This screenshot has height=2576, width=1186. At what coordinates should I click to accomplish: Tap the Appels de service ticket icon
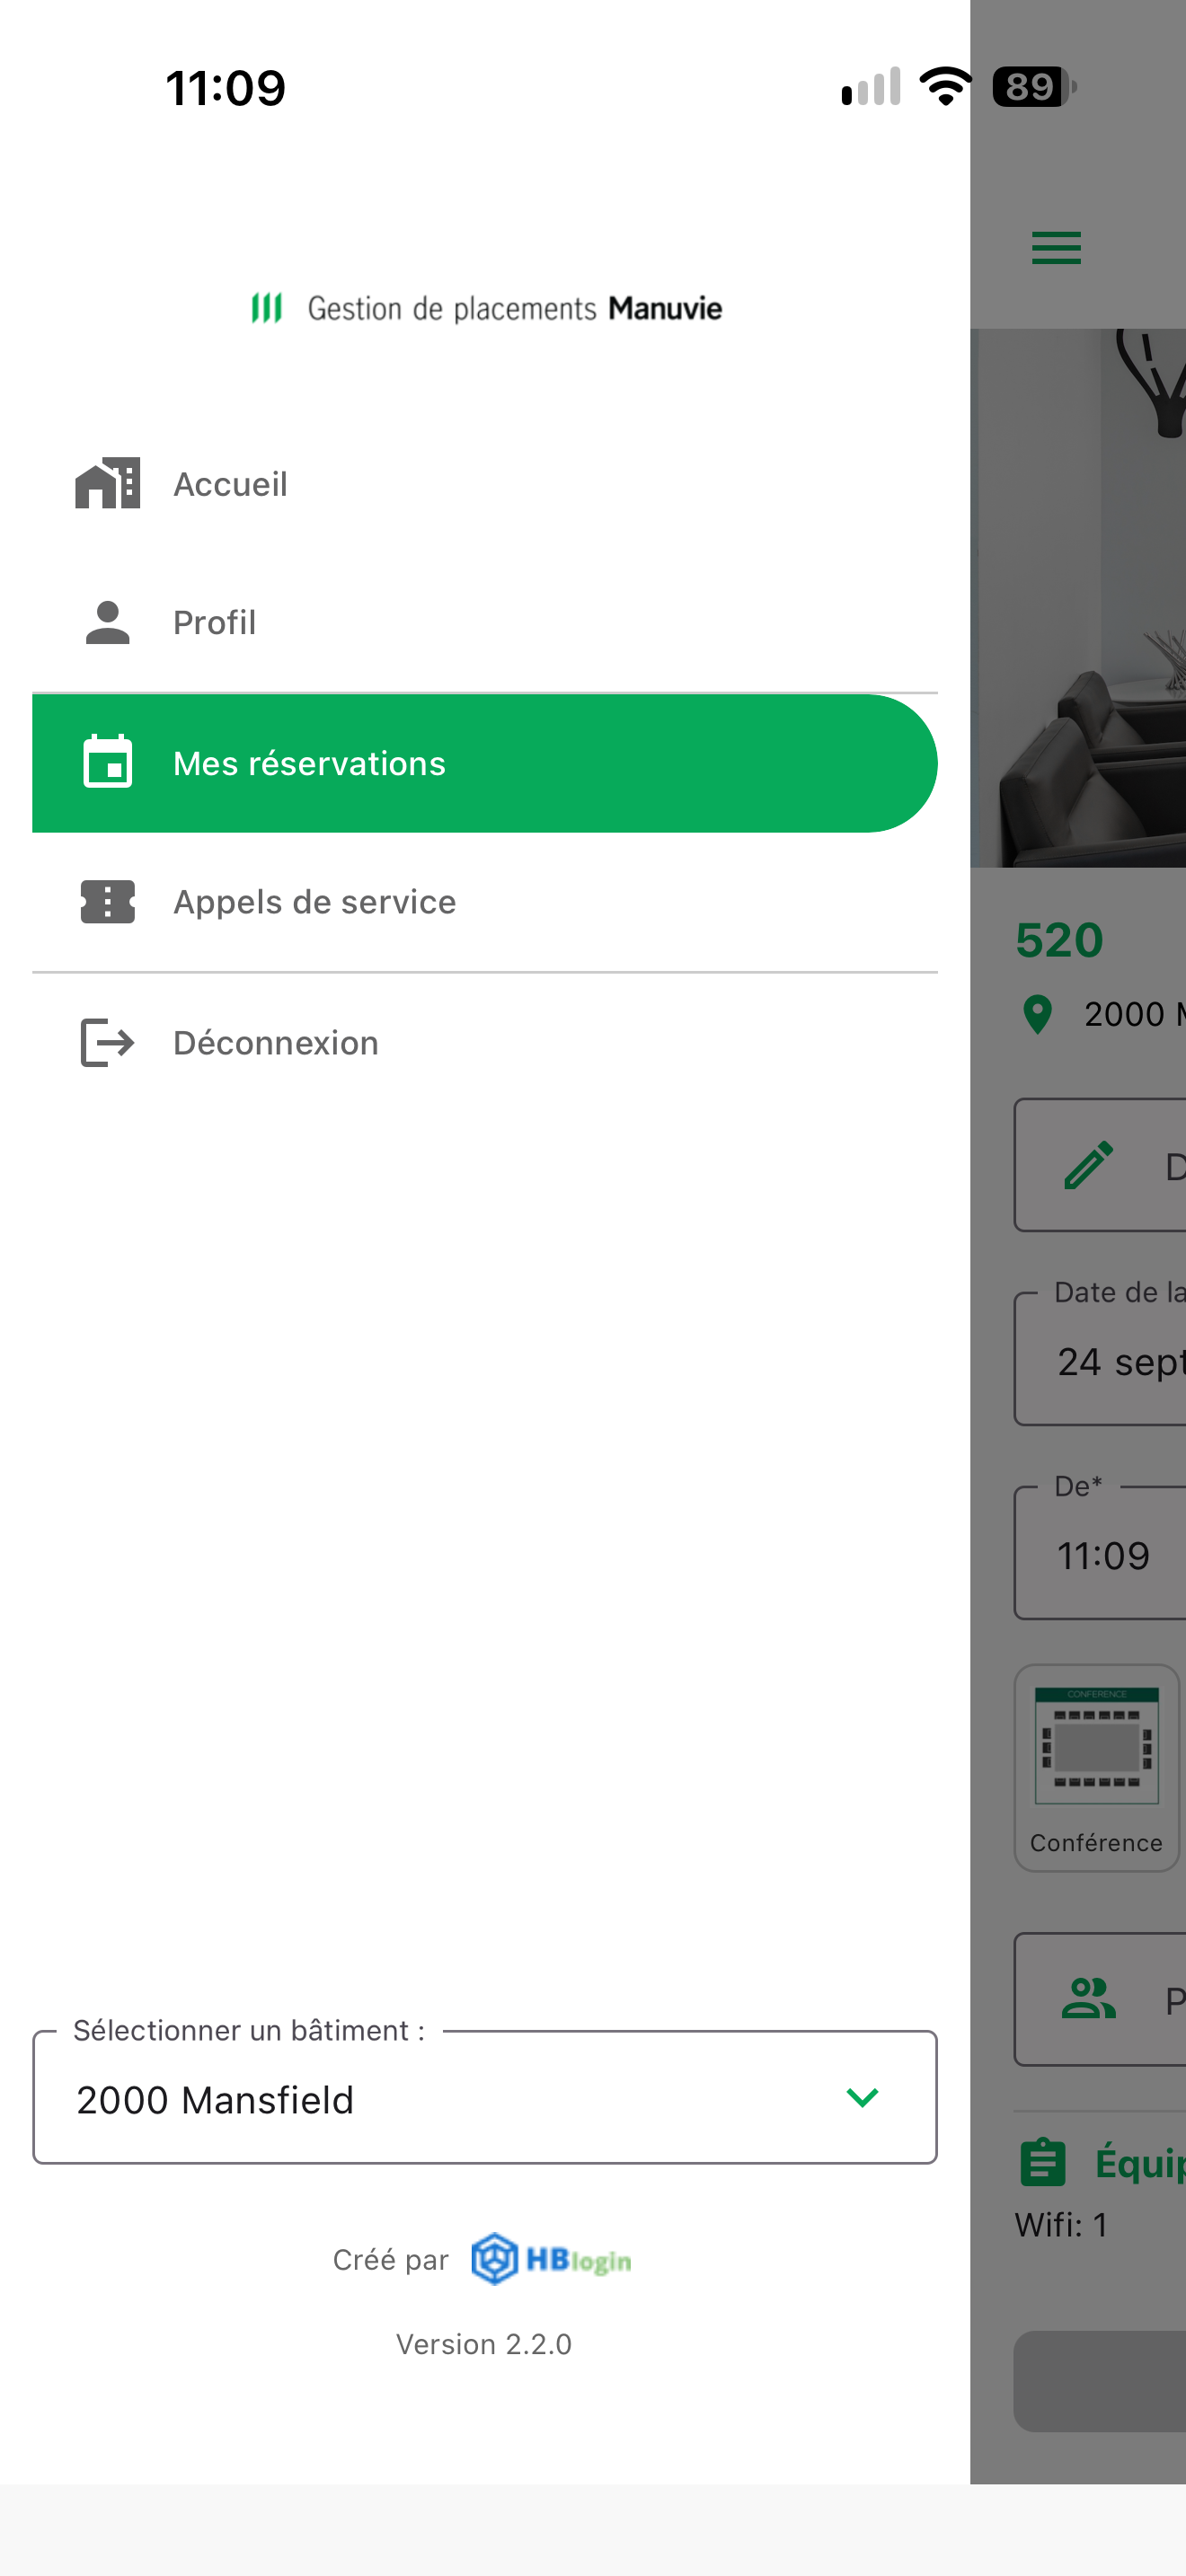click(107, 902)
